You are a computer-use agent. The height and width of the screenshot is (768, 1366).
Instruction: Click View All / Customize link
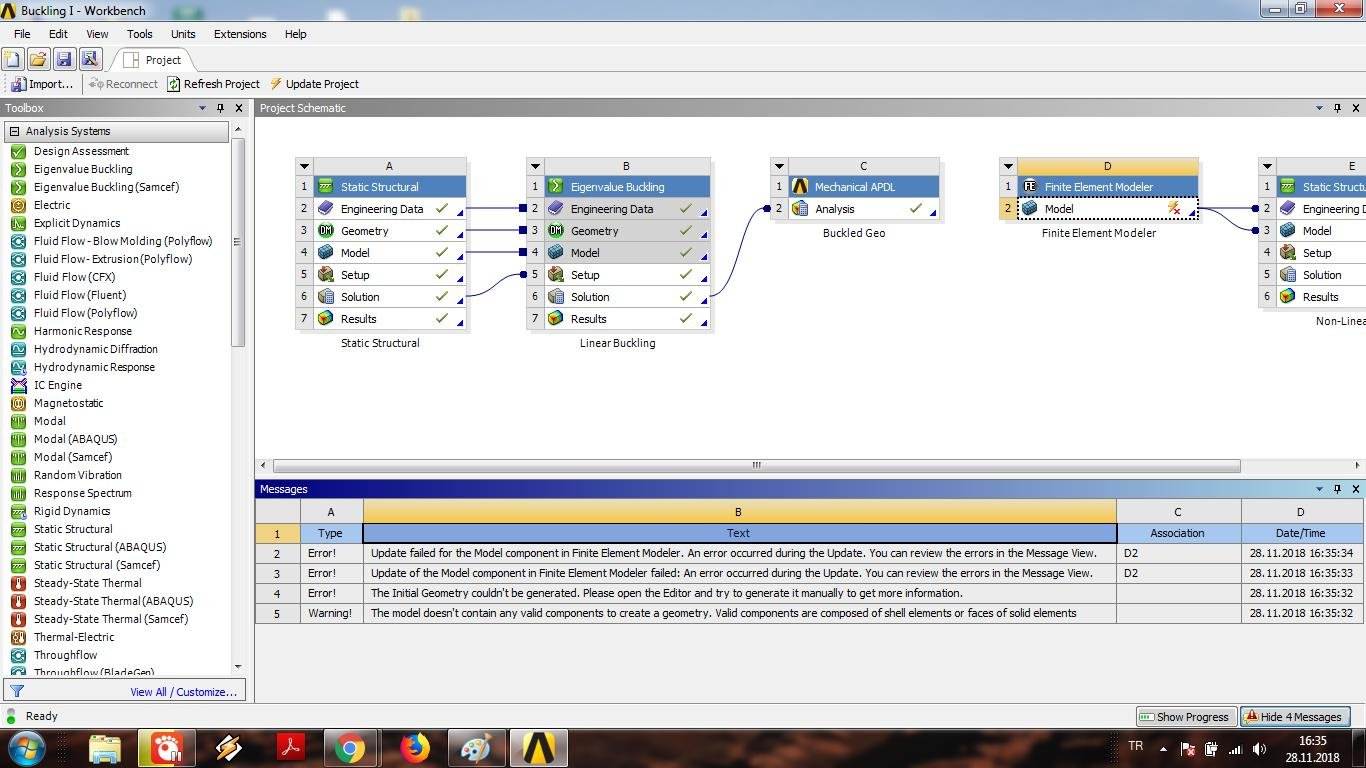(183, 692)
